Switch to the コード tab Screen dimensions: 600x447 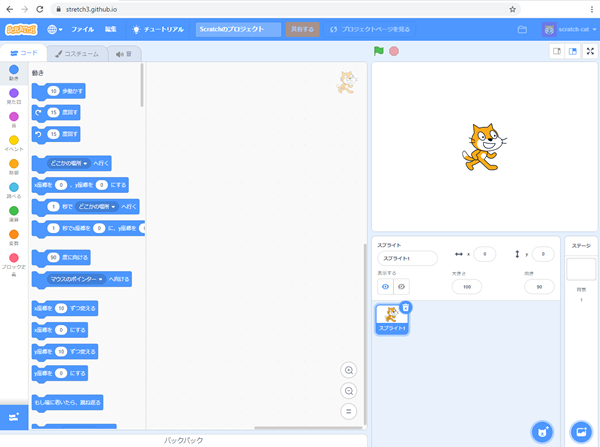[24, 53]
